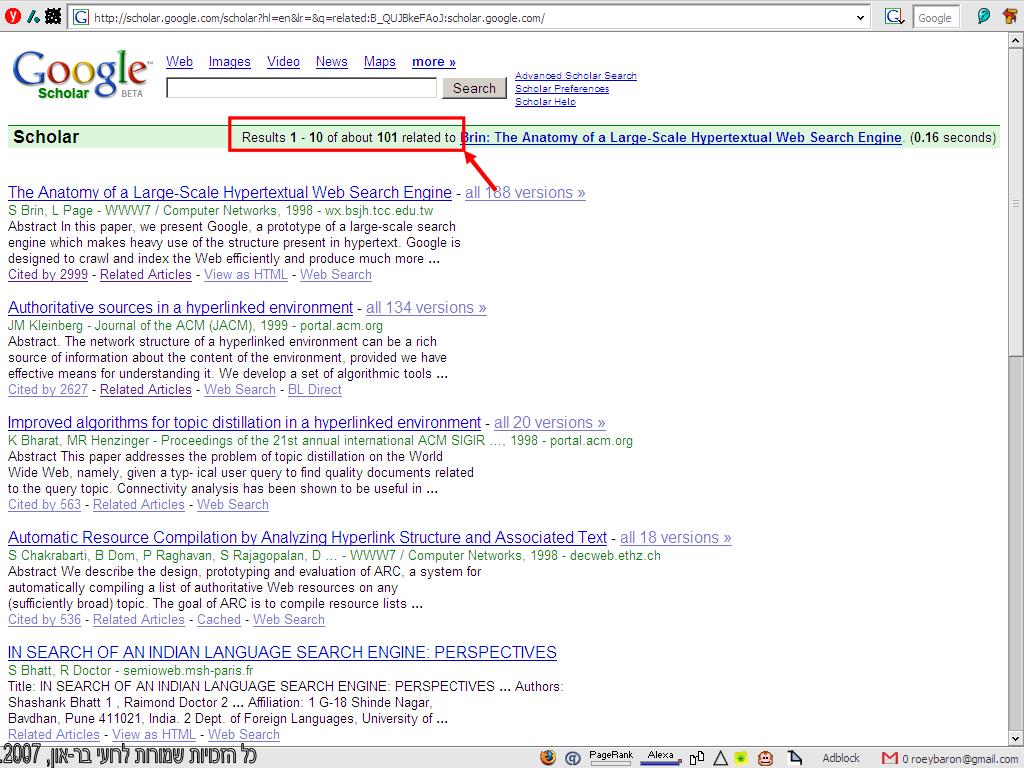Open Related Articles for Bhatt paper
Viewport: 1024px width, 768px height.
54,735
